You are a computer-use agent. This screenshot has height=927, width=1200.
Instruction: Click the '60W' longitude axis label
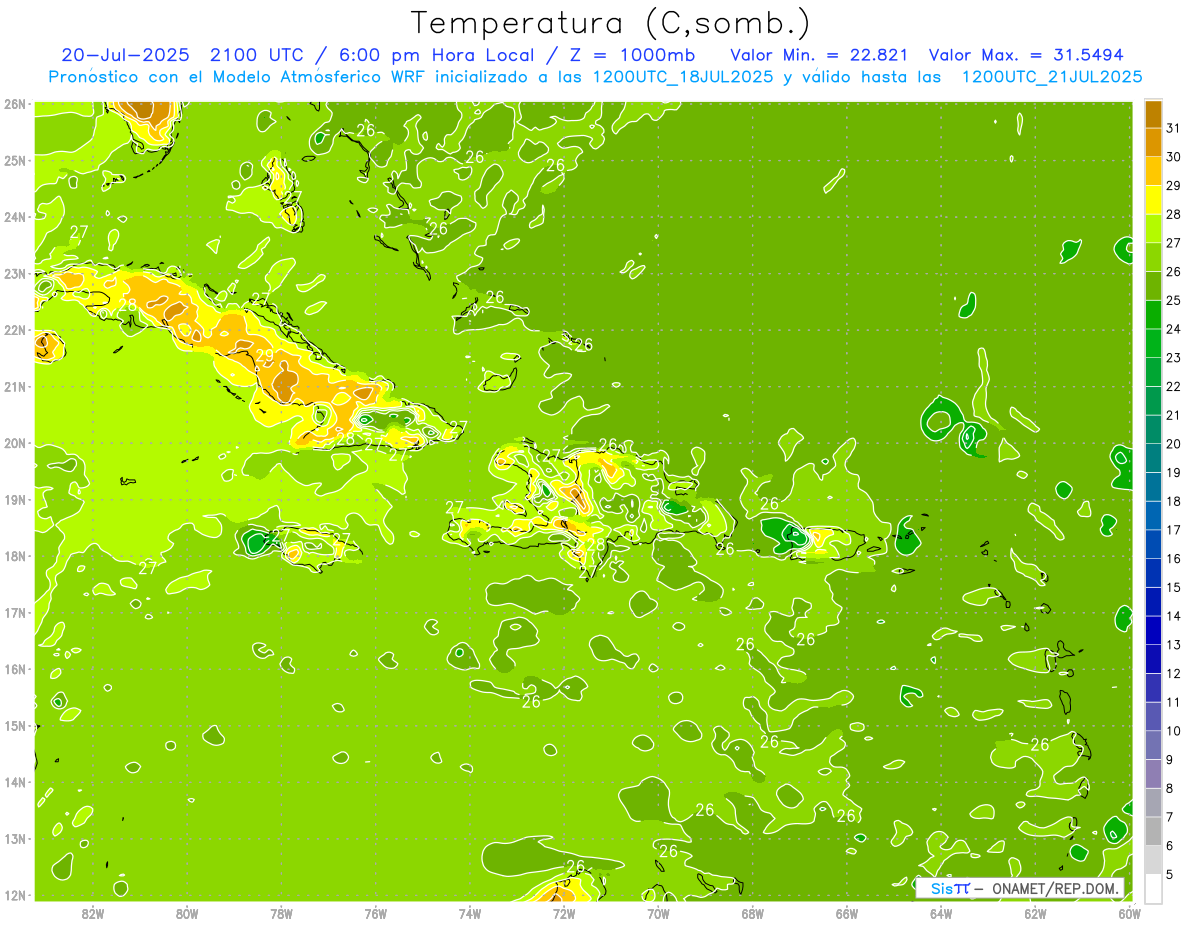[x=1129, y=913]
